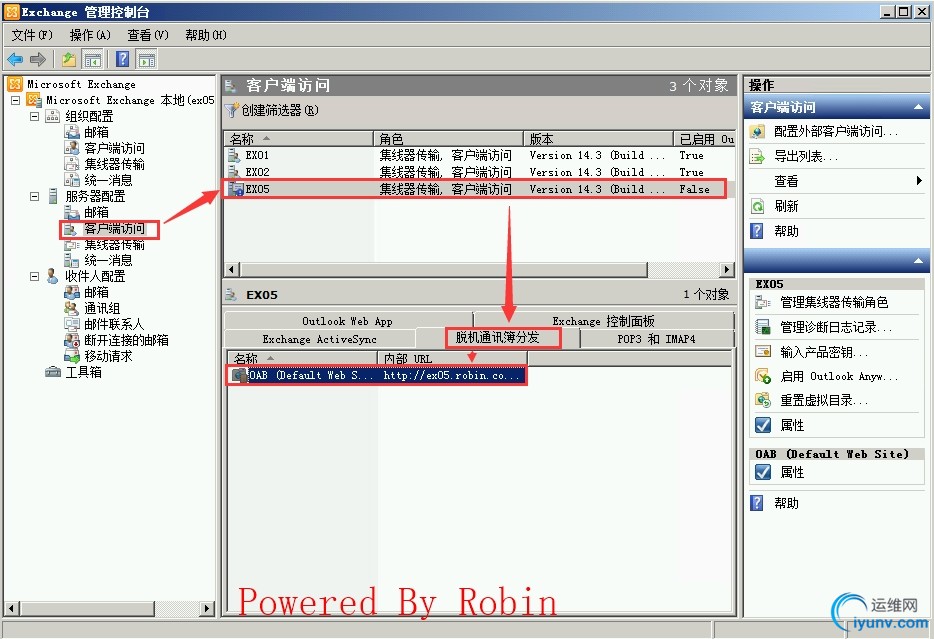
Task: Select 统一消息 under 组织配置
Action: click(x=108, y=180)
